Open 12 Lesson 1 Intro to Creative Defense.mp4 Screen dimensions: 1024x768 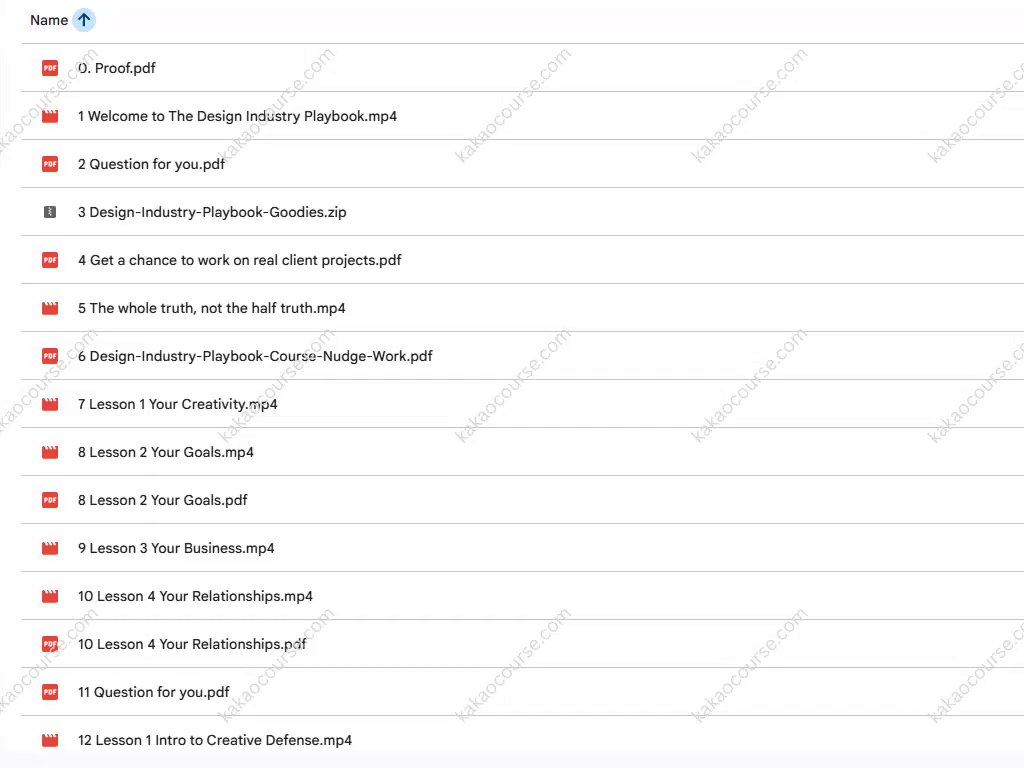click(x=214, y=740)
